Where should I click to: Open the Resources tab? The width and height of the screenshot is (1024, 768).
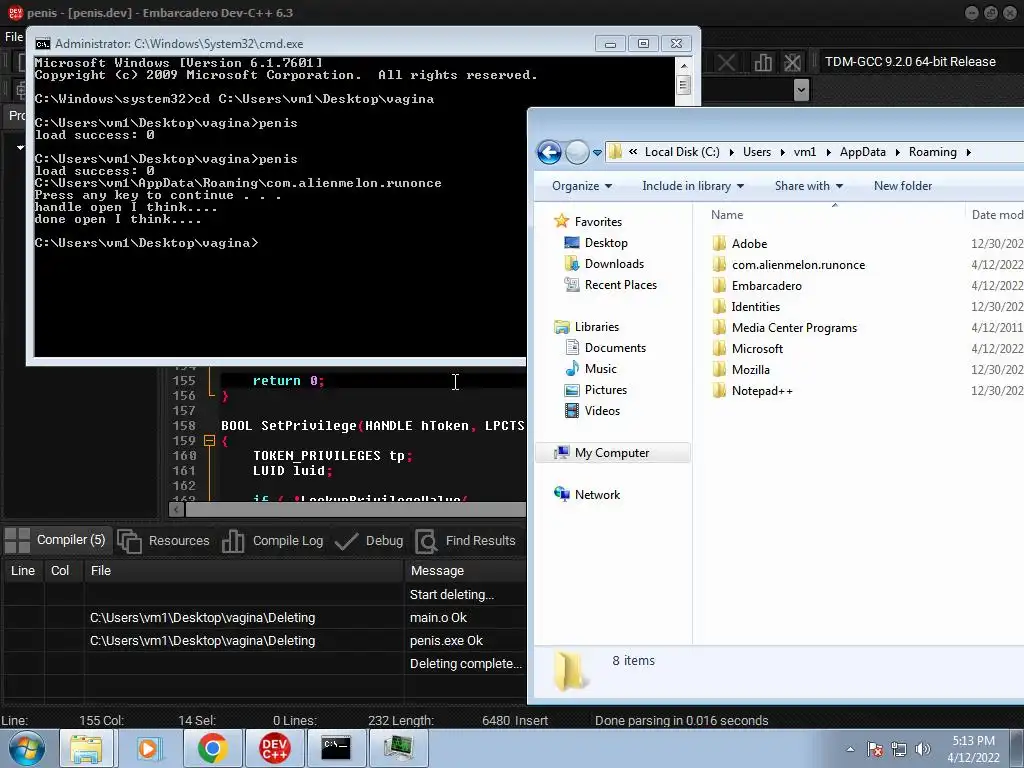coord(163,541)
